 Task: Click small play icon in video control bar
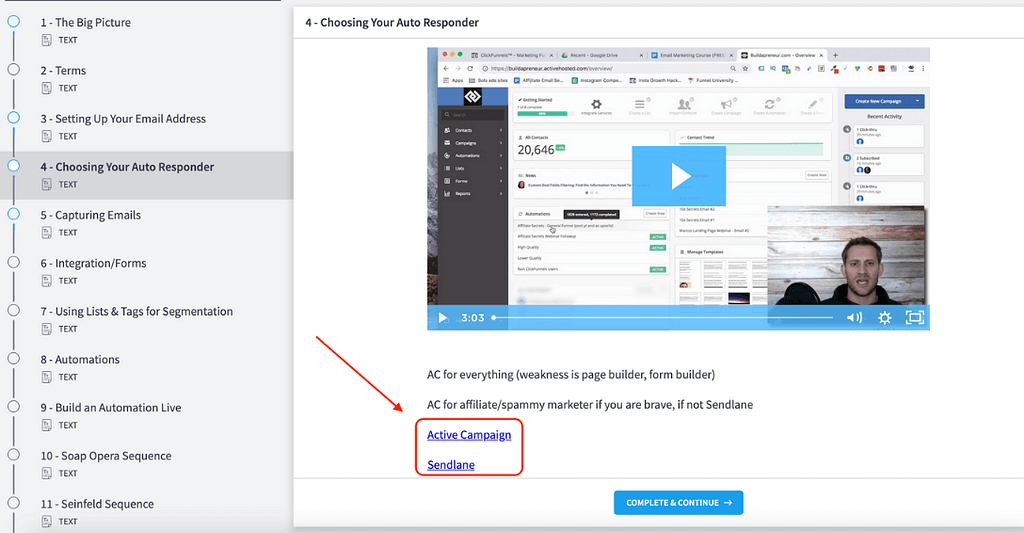click(x=443, y=318)
